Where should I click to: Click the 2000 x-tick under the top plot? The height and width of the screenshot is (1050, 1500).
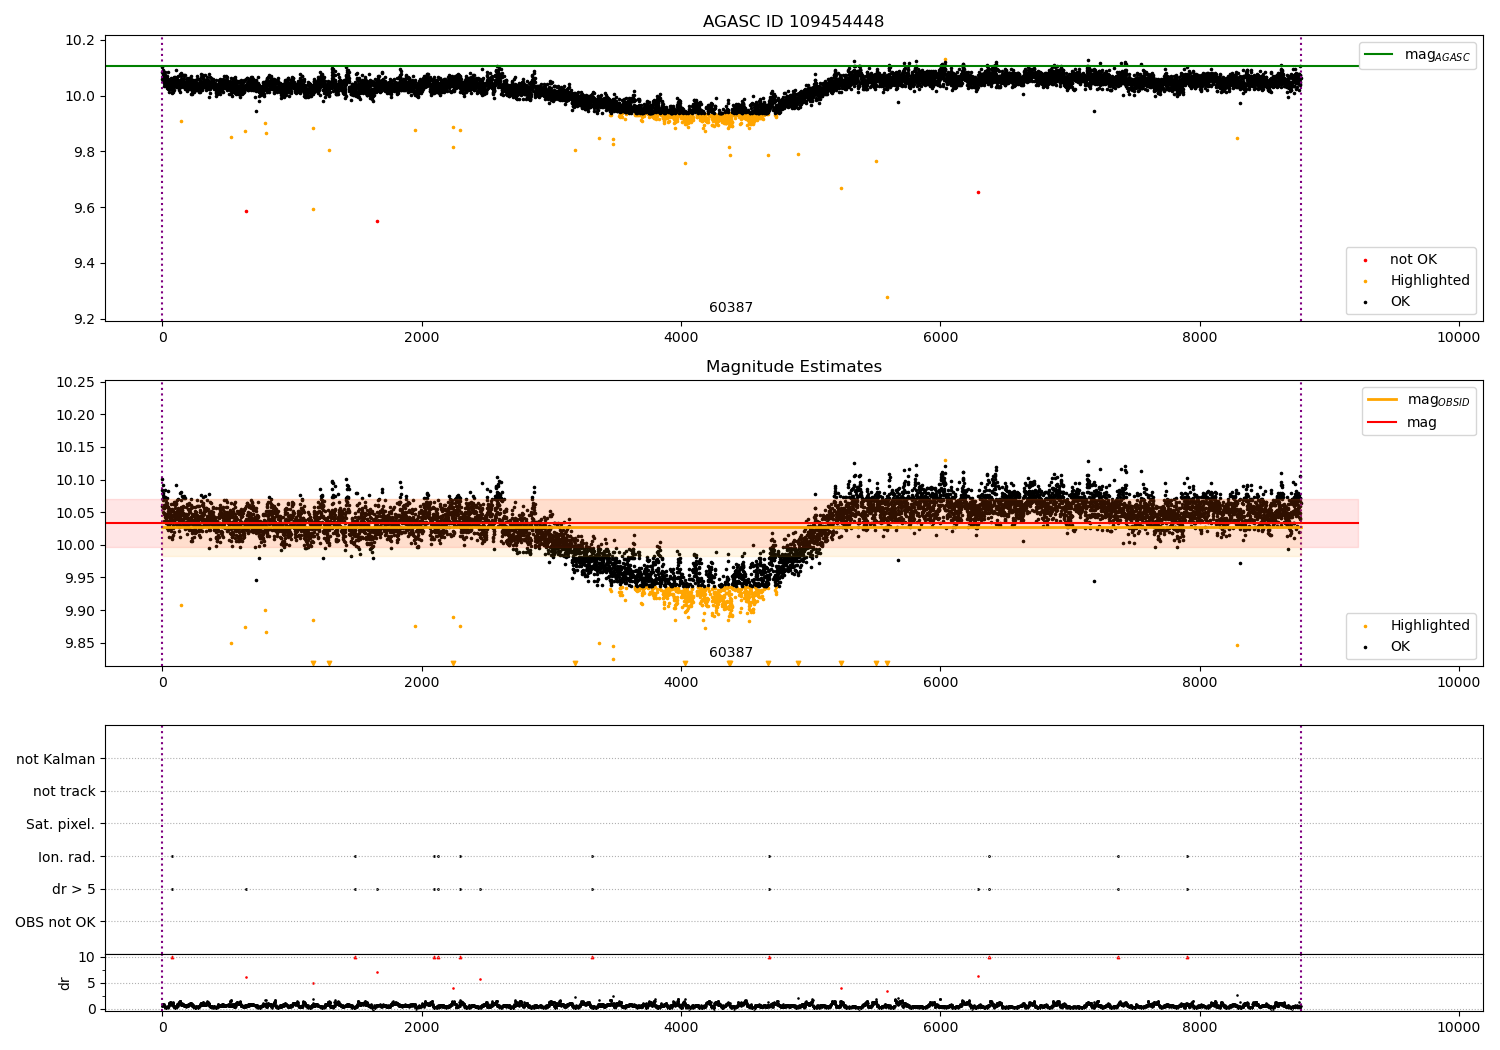point(422,338)
